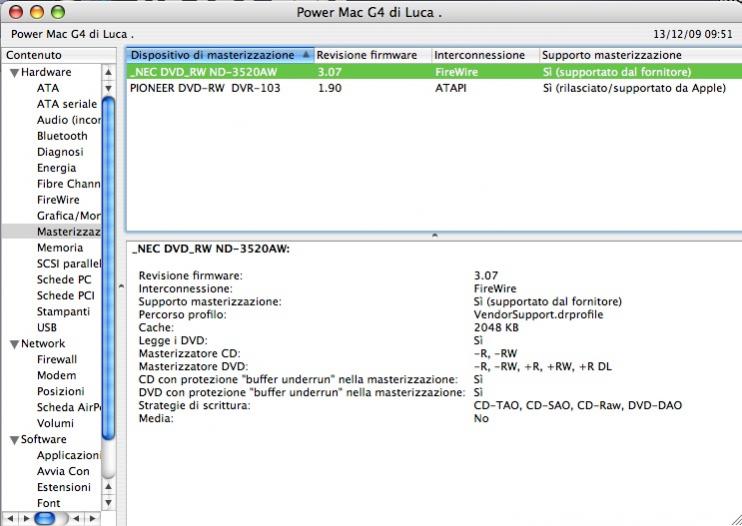This screenshot has width=742, height=526.
Task: Select Applicazioni under Software
Action: coord(69,456)
